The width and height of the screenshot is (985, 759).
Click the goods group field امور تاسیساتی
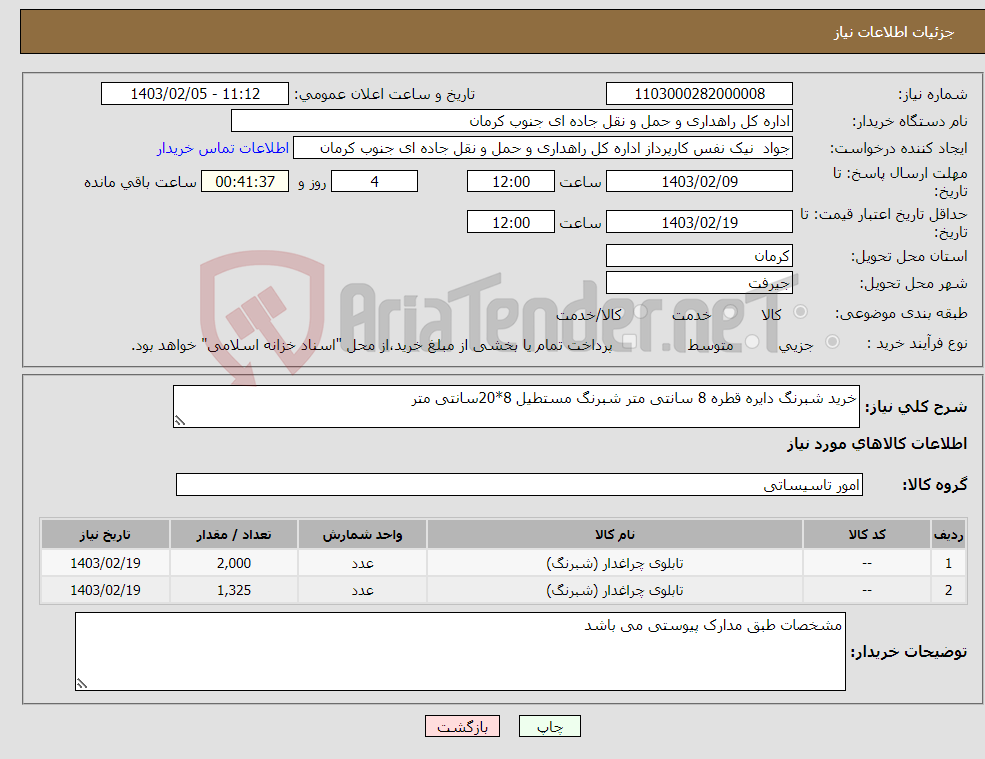point(520,484)
